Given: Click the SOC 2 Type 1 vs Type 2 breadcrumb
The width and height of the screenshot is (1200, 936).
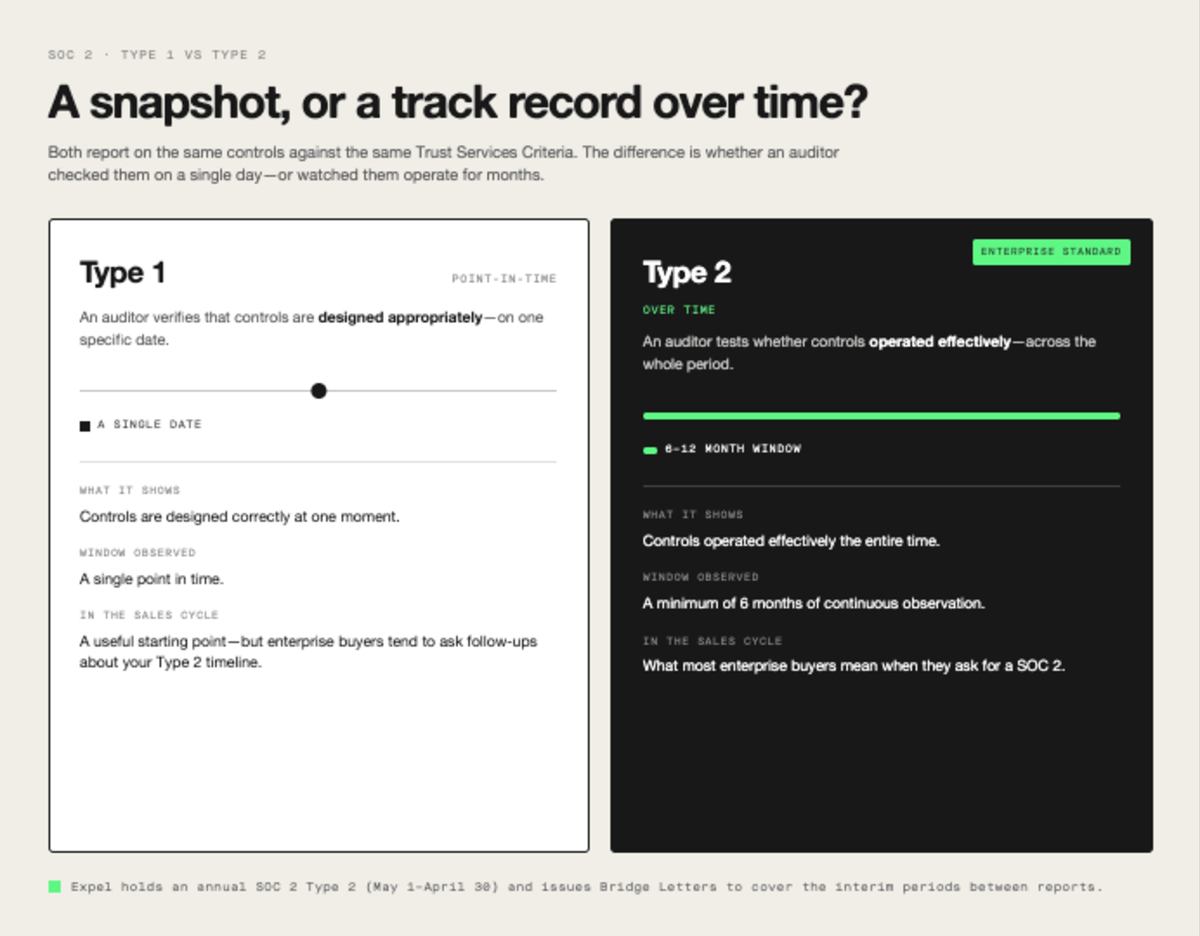Looking at the screenshot, I should pos(157,55).
